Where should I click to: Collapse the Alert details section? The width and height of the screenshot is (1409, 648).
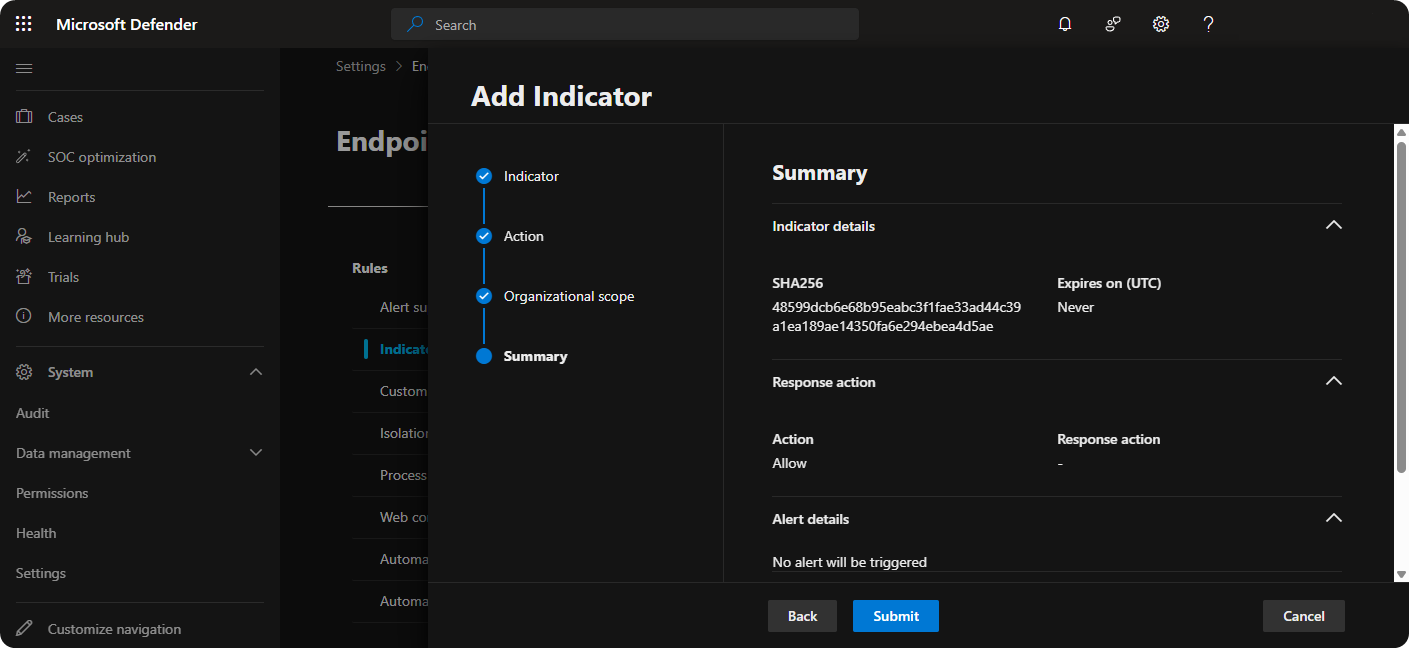1333,519
